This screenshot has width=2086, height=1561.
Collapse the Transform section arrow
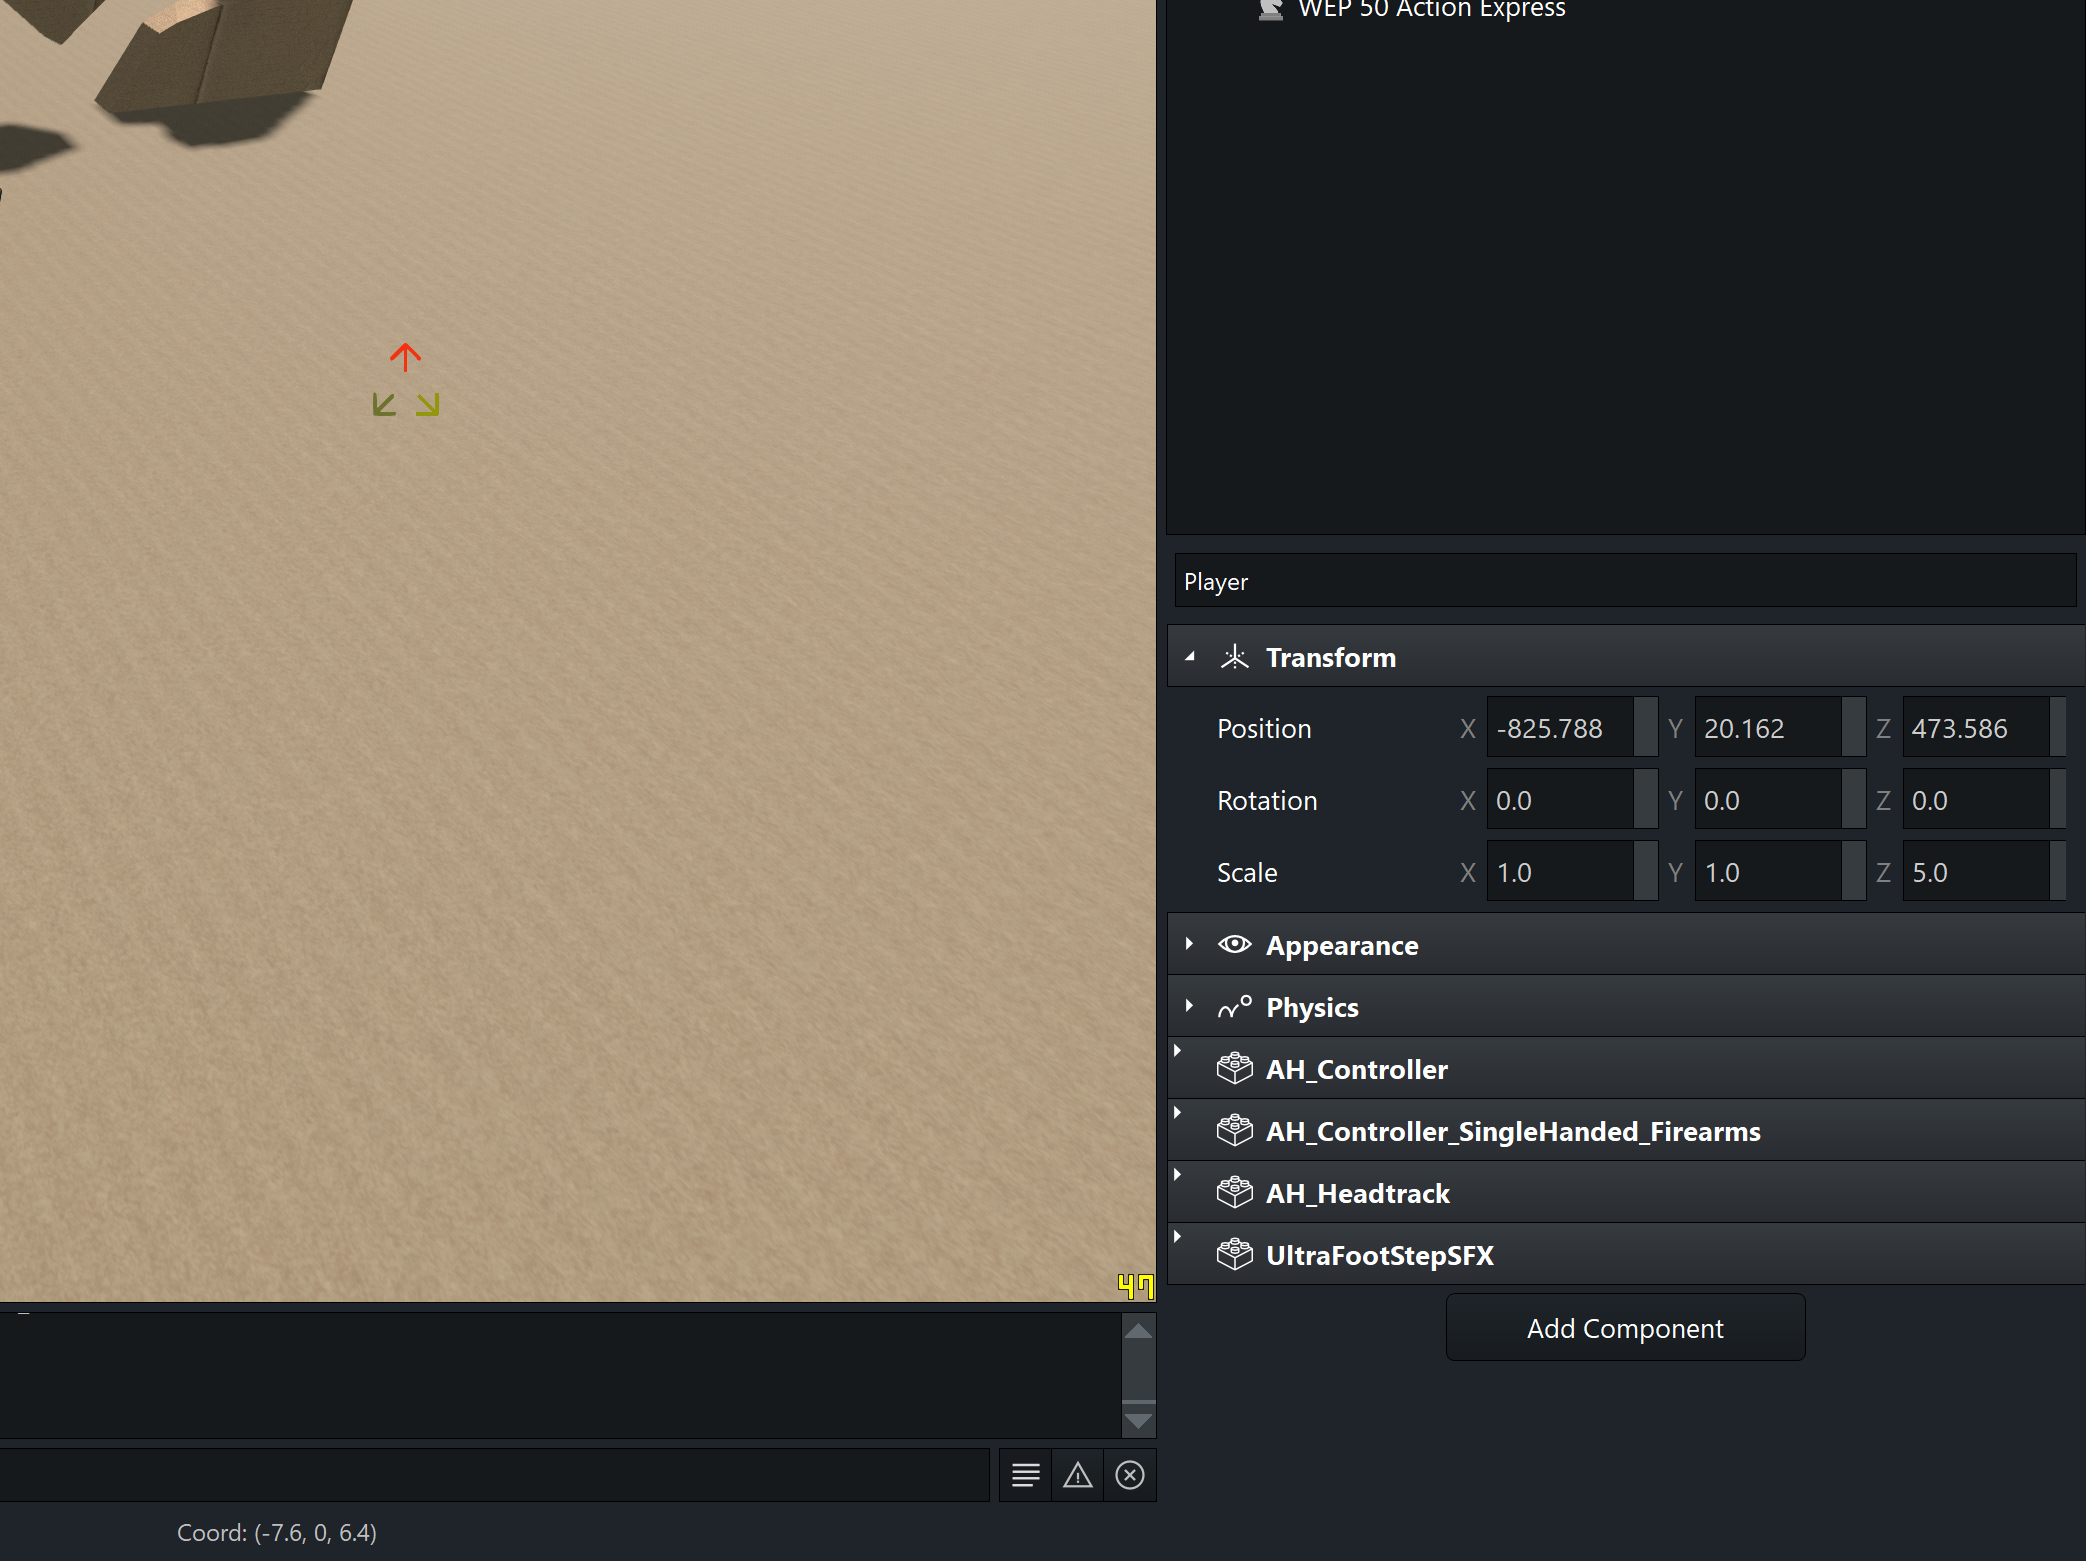1190,657
